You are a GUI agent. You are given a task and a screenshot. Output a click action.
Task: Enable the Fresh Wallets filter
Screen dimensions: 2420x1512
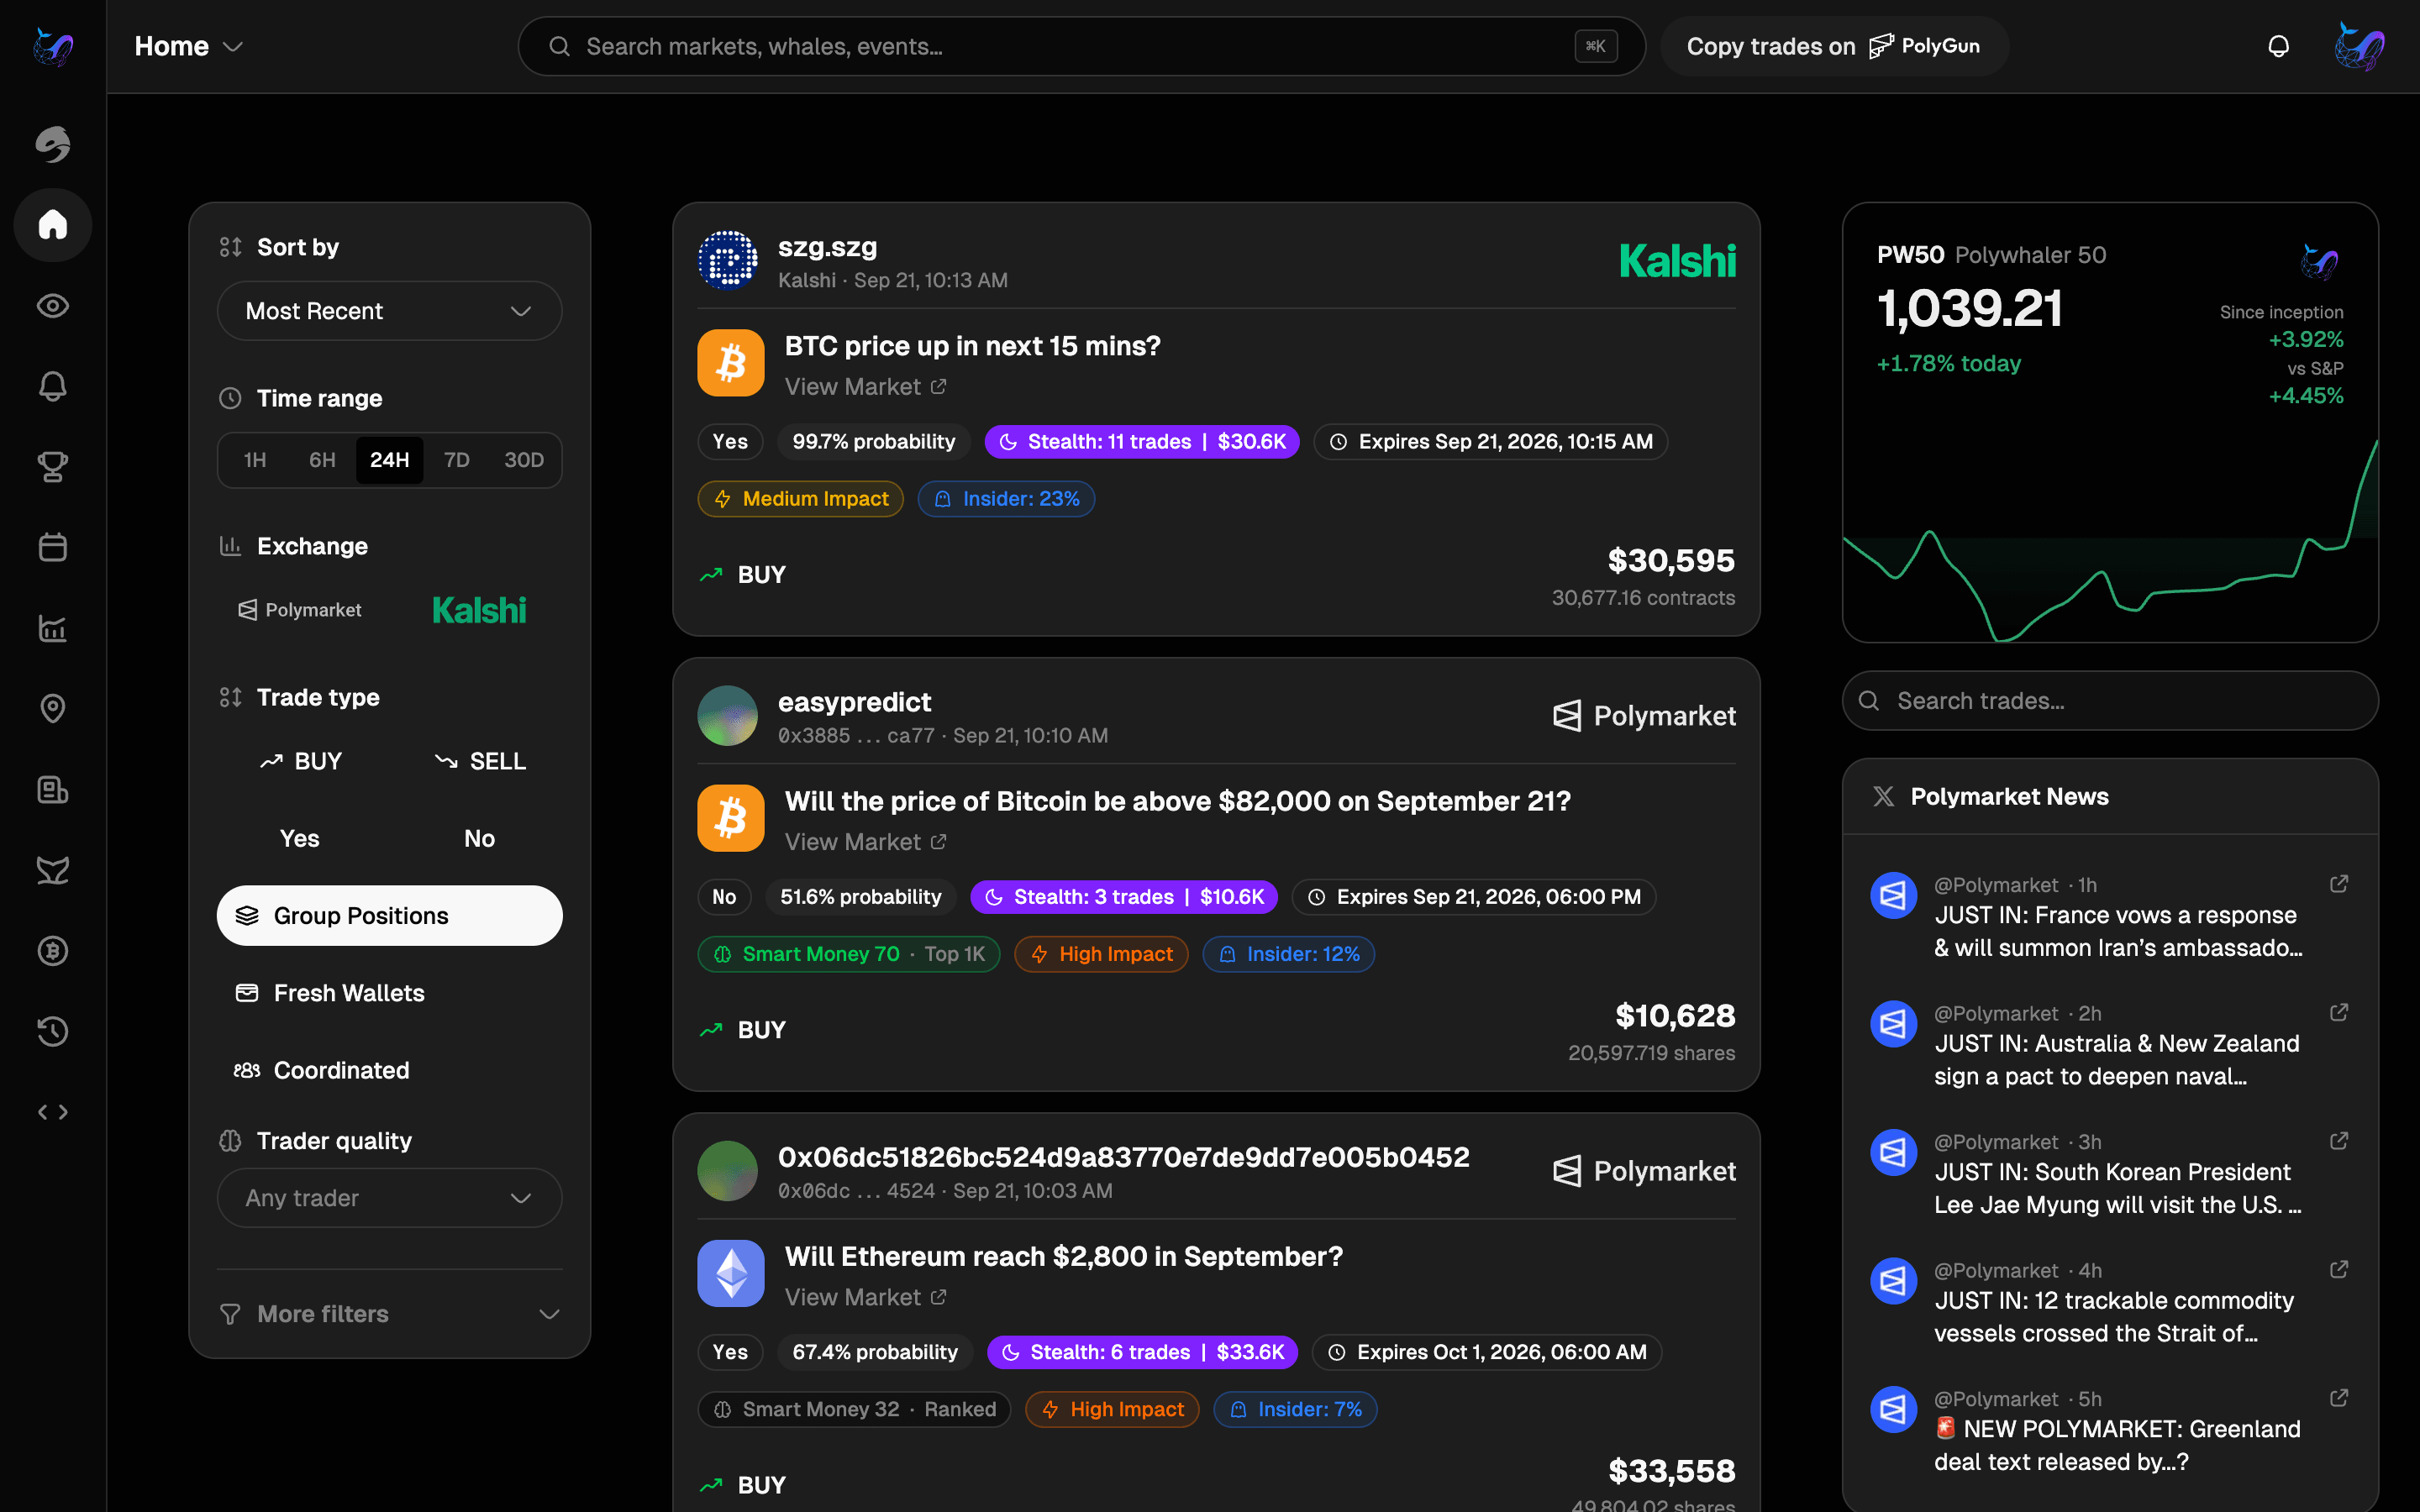[390, 993]
